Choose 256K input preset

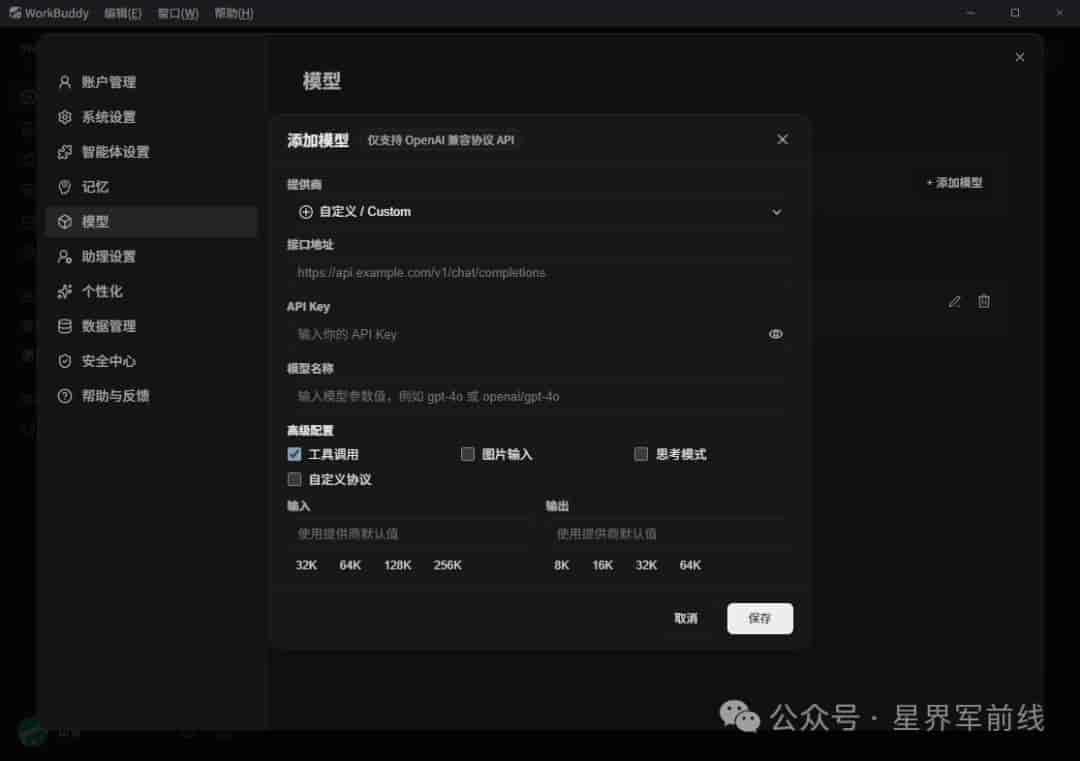pos(447,565)
